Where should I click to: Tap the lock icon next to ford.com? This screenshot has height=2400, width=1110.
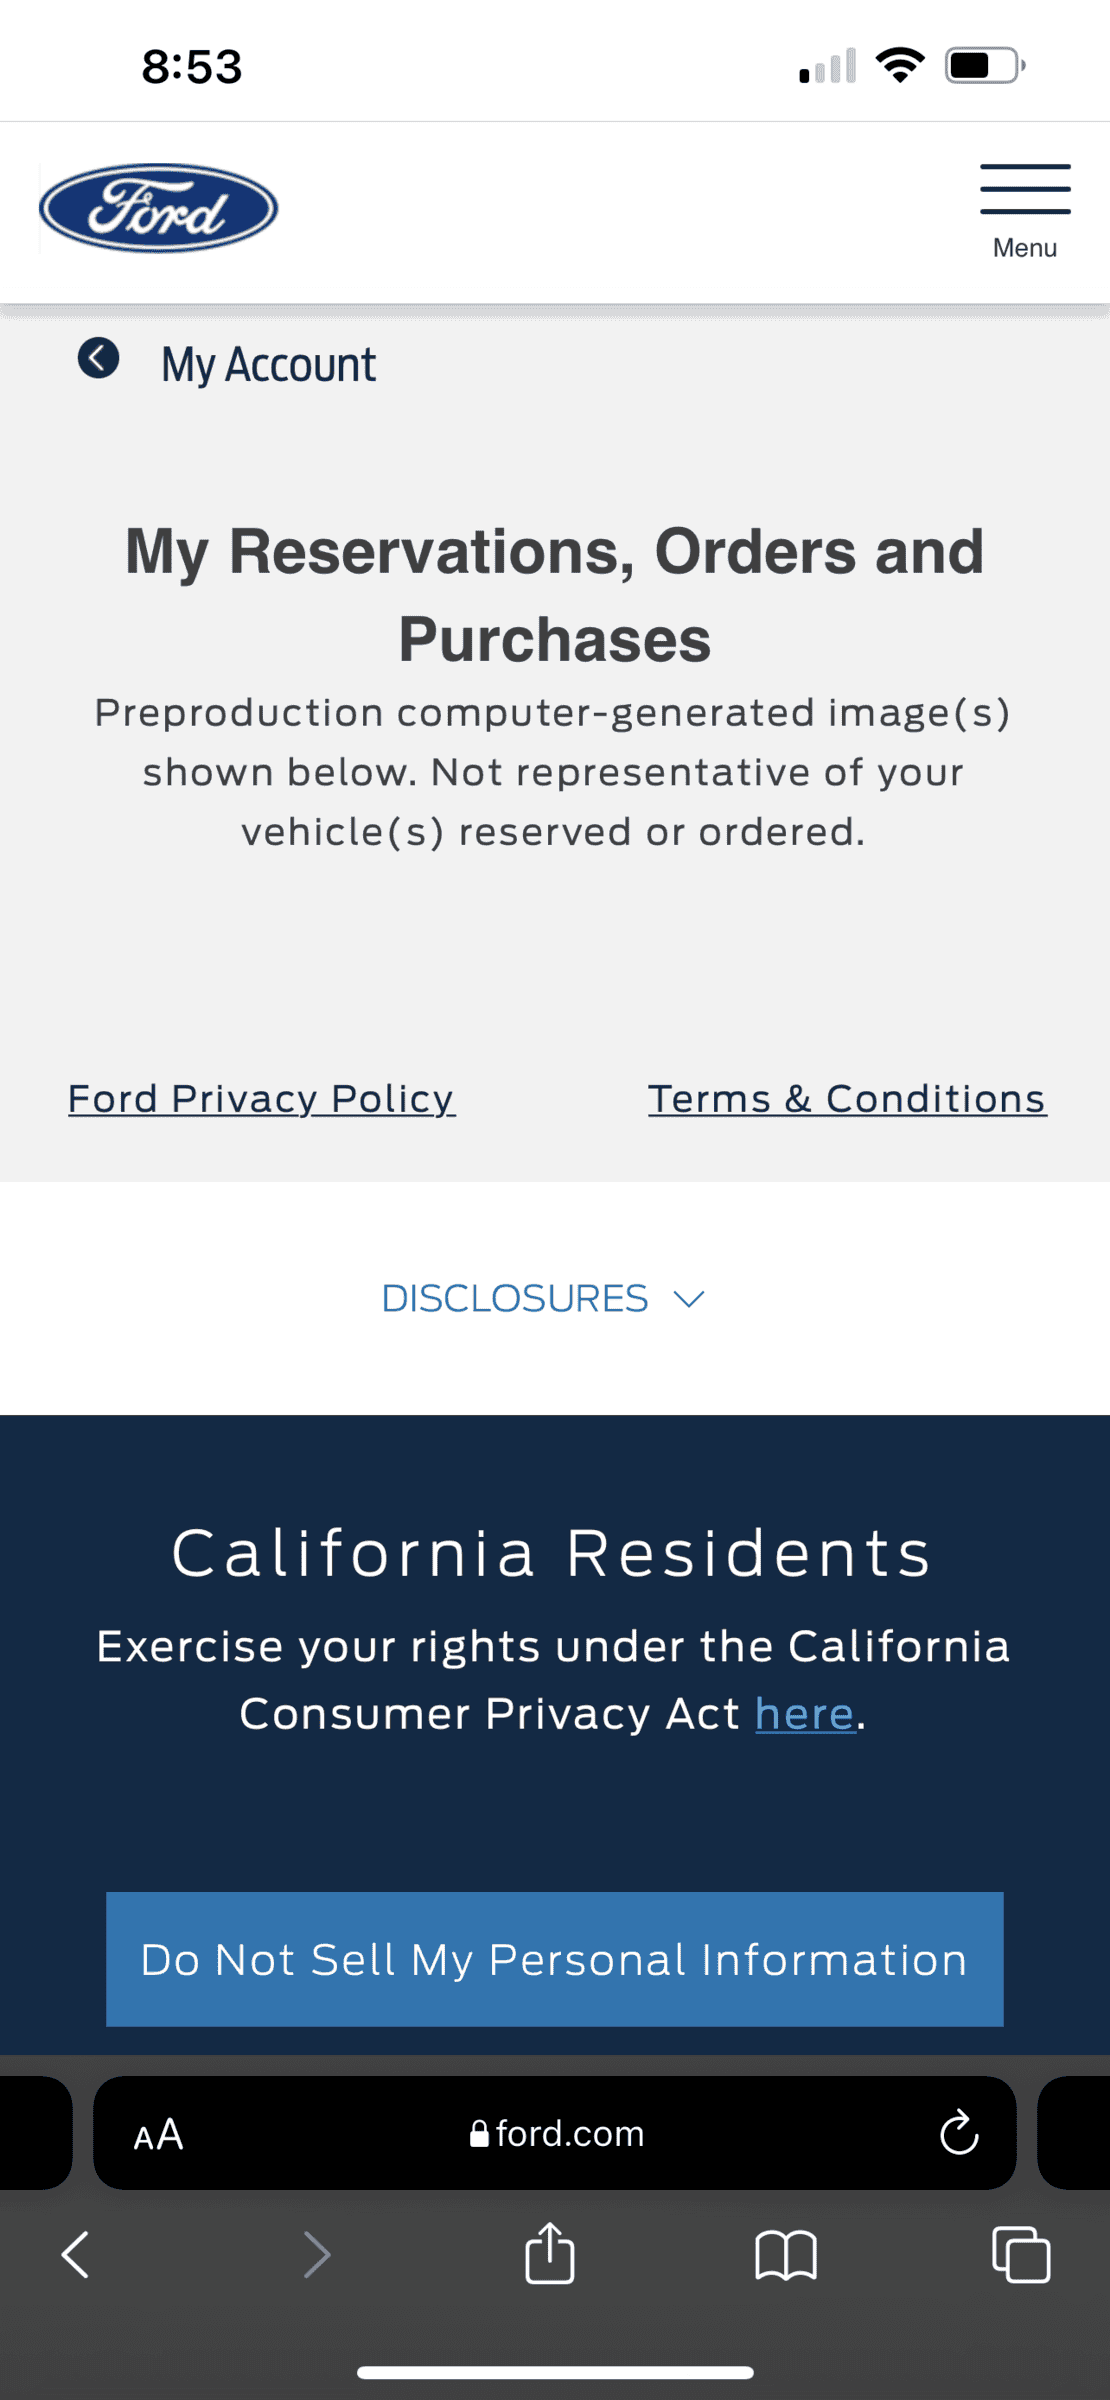tap(479, 2134)
